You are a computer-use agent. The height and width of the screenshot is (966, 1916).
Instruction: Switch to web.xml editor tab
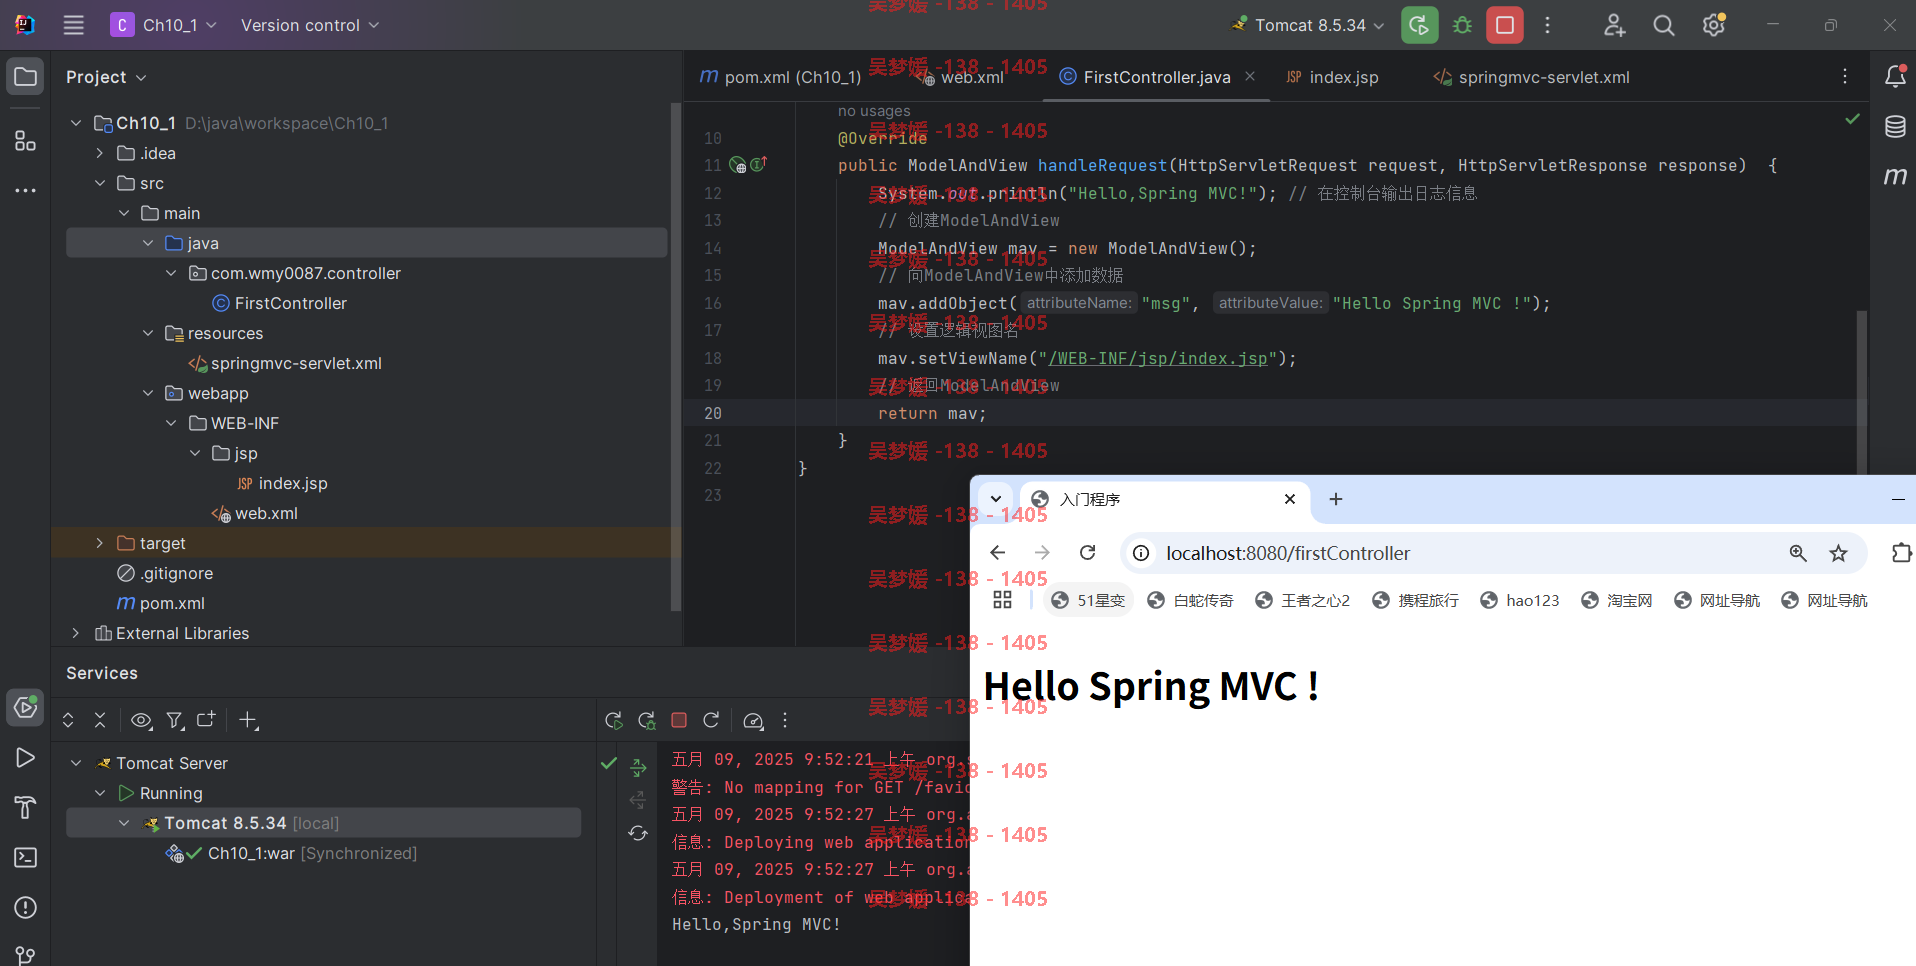962,77
